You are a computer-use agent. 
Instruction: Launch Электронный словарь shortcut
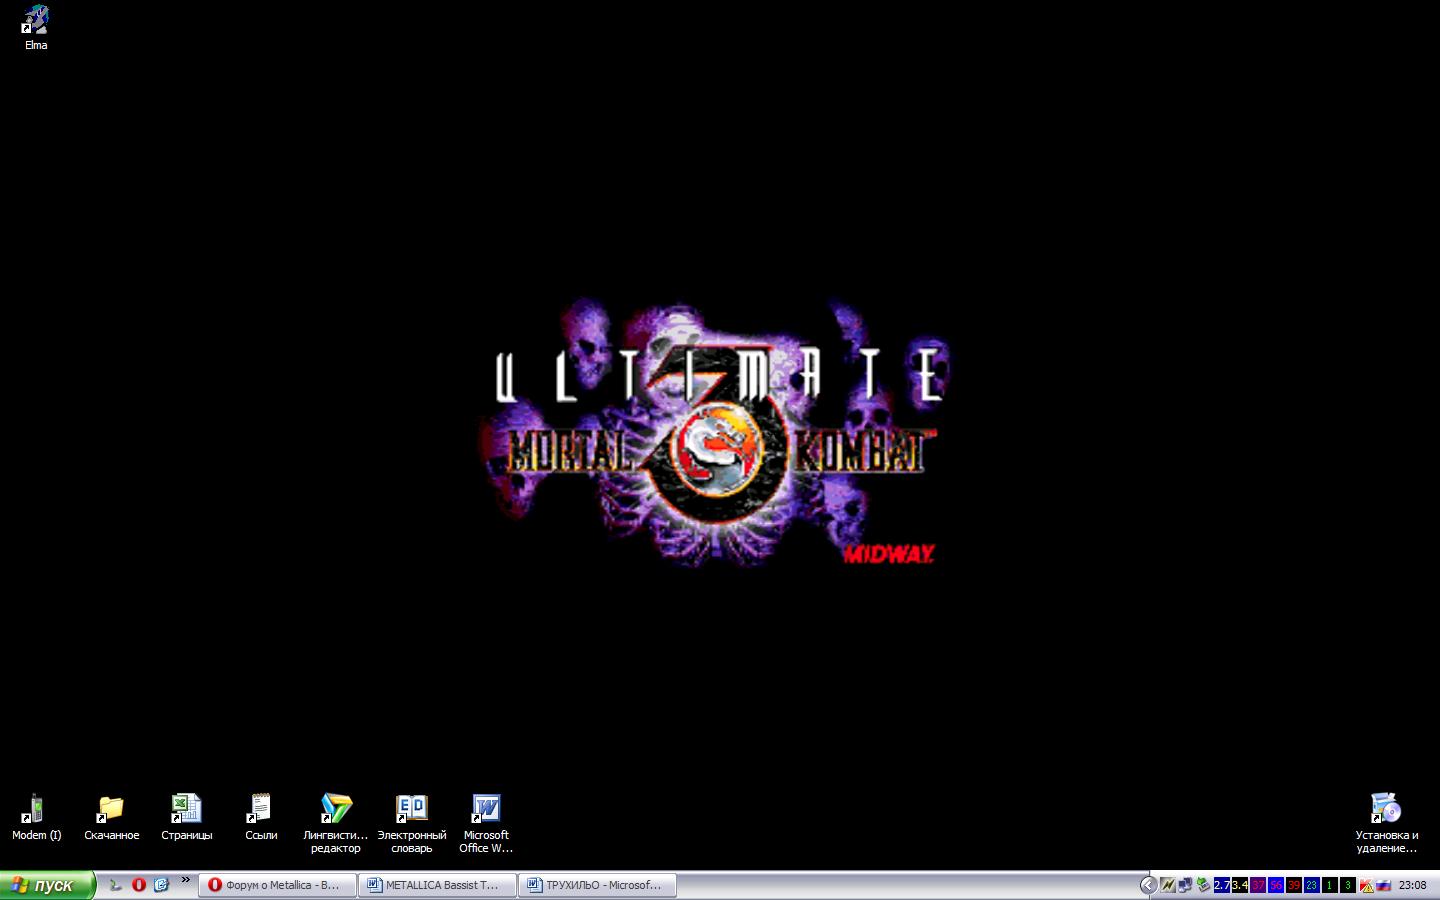click(x=411, y=808)
